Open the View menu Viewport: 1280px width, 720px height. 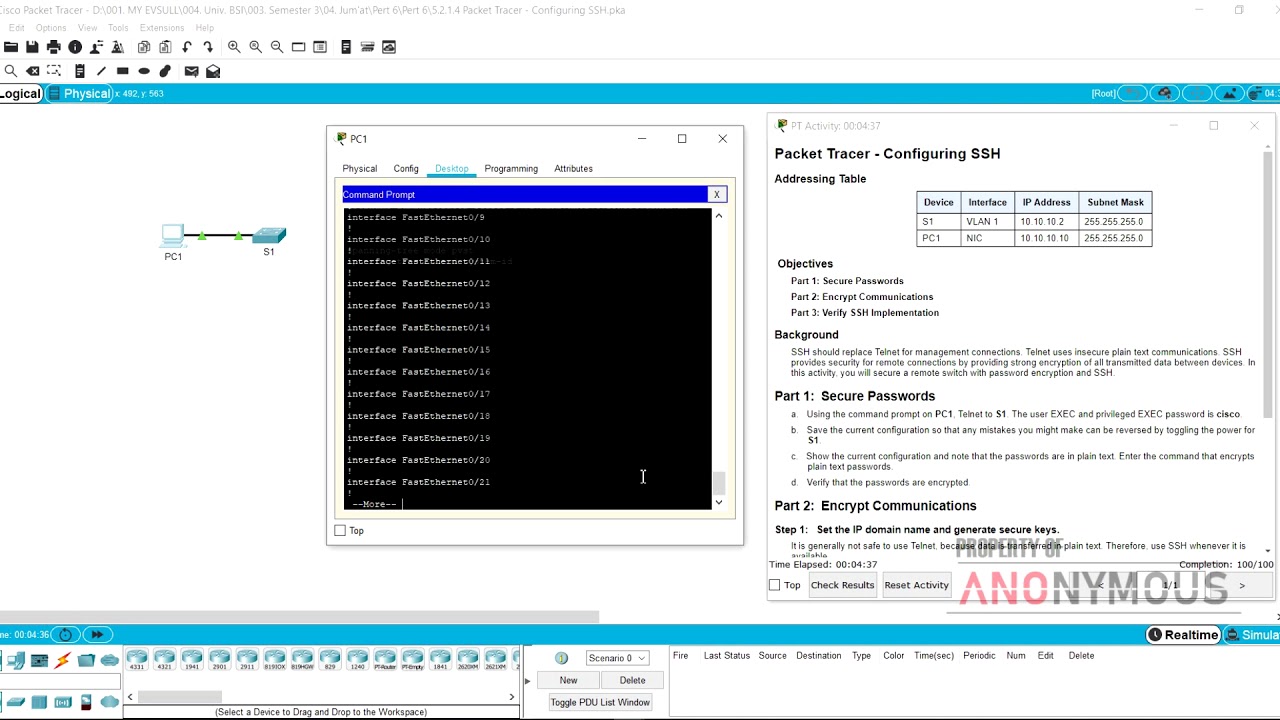click(x=87, y=27)
